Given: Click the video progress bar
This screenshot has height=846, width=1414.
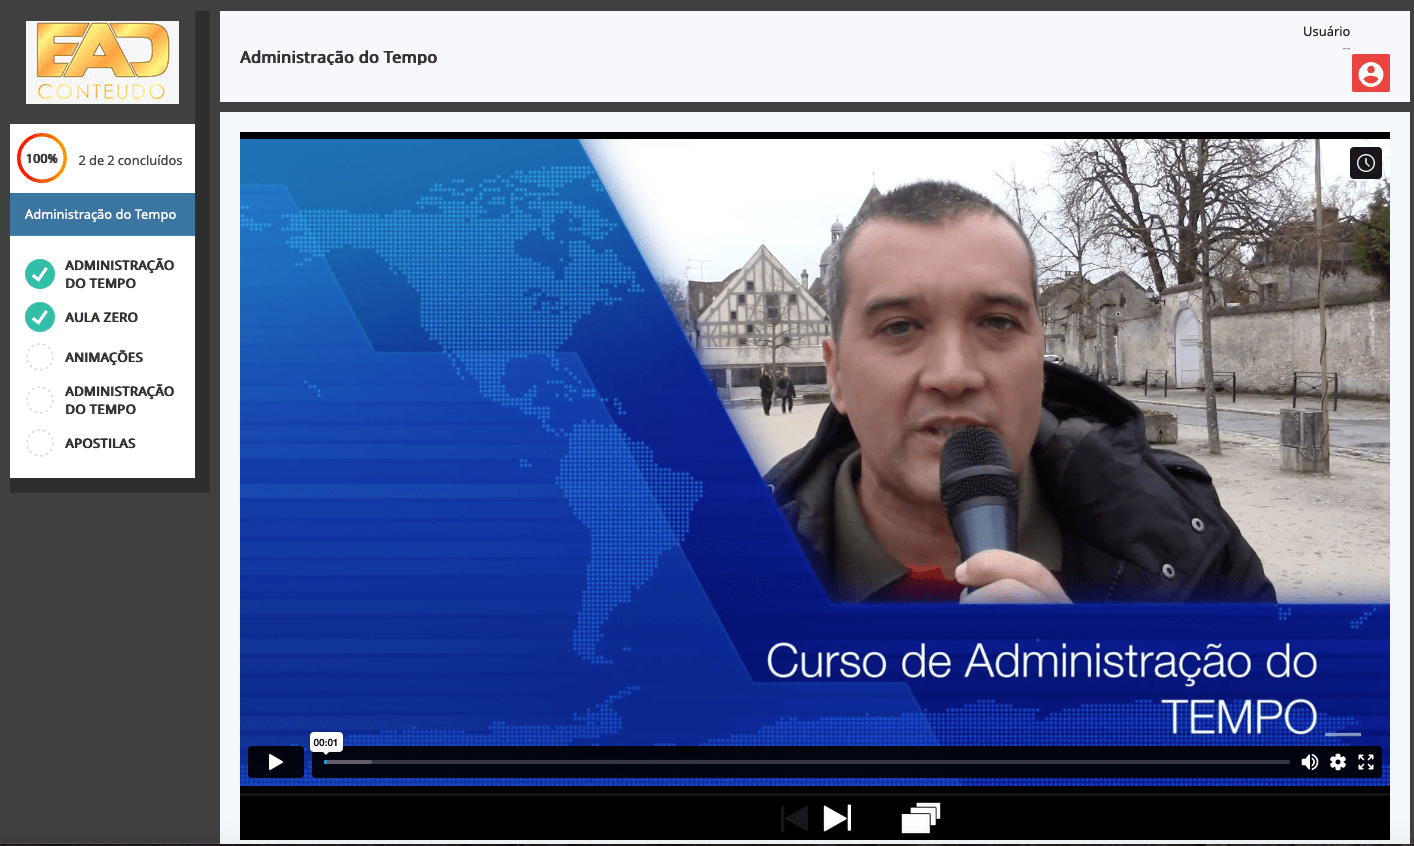Looking at the screenshot, I should pyautogui.click(x=806, y=762).
